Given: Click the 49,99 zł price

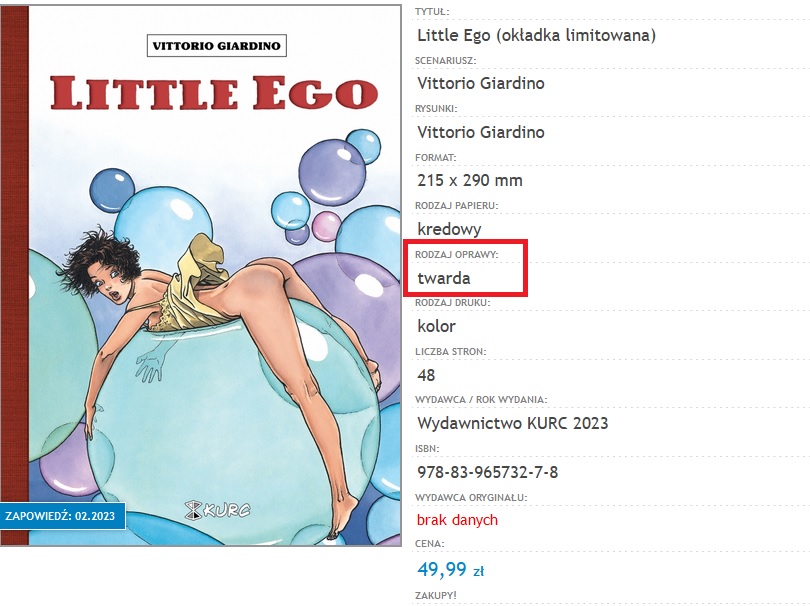Looking at the screenshot, I should pos(450,570).
